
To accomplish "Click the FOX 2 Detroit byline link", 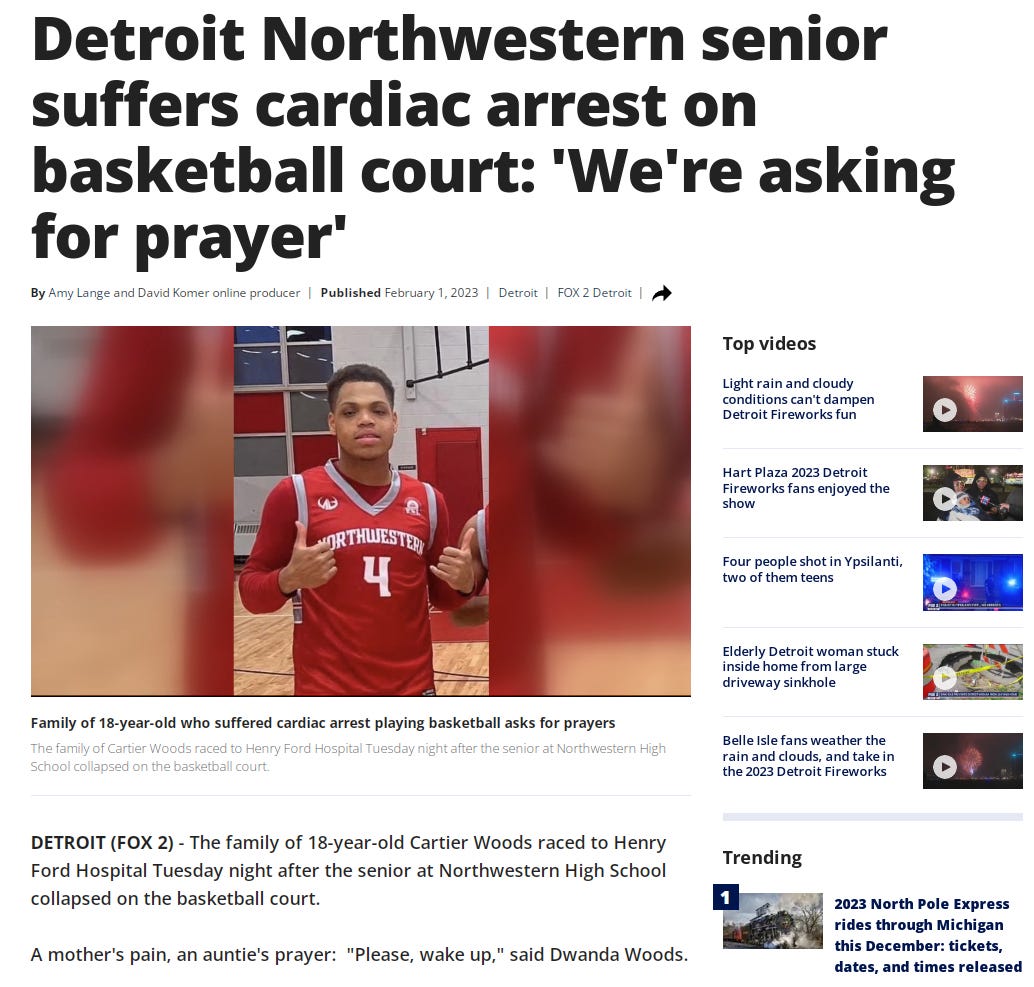I will click(x=594, y=293).
